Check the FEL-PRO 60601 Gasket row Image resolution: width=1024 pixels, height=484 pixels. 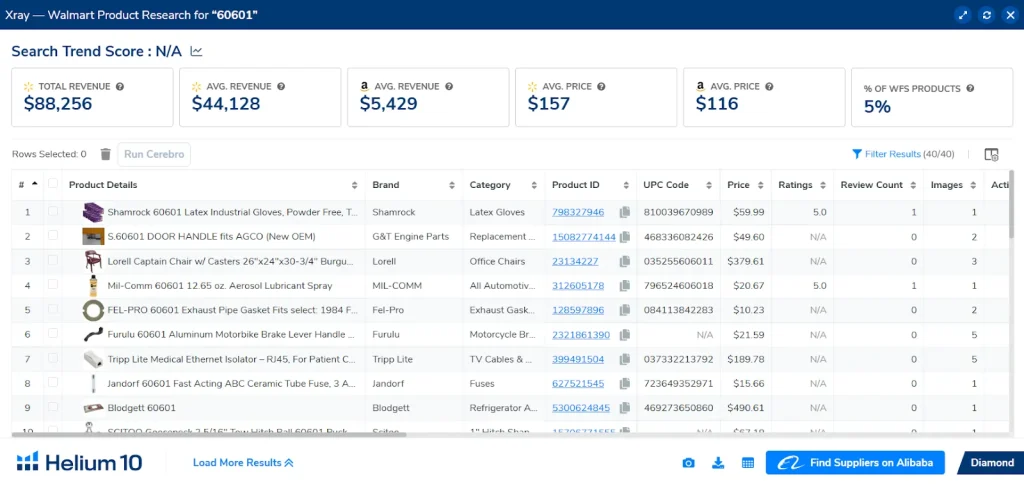pyautogui.click(x=53, y=310)
